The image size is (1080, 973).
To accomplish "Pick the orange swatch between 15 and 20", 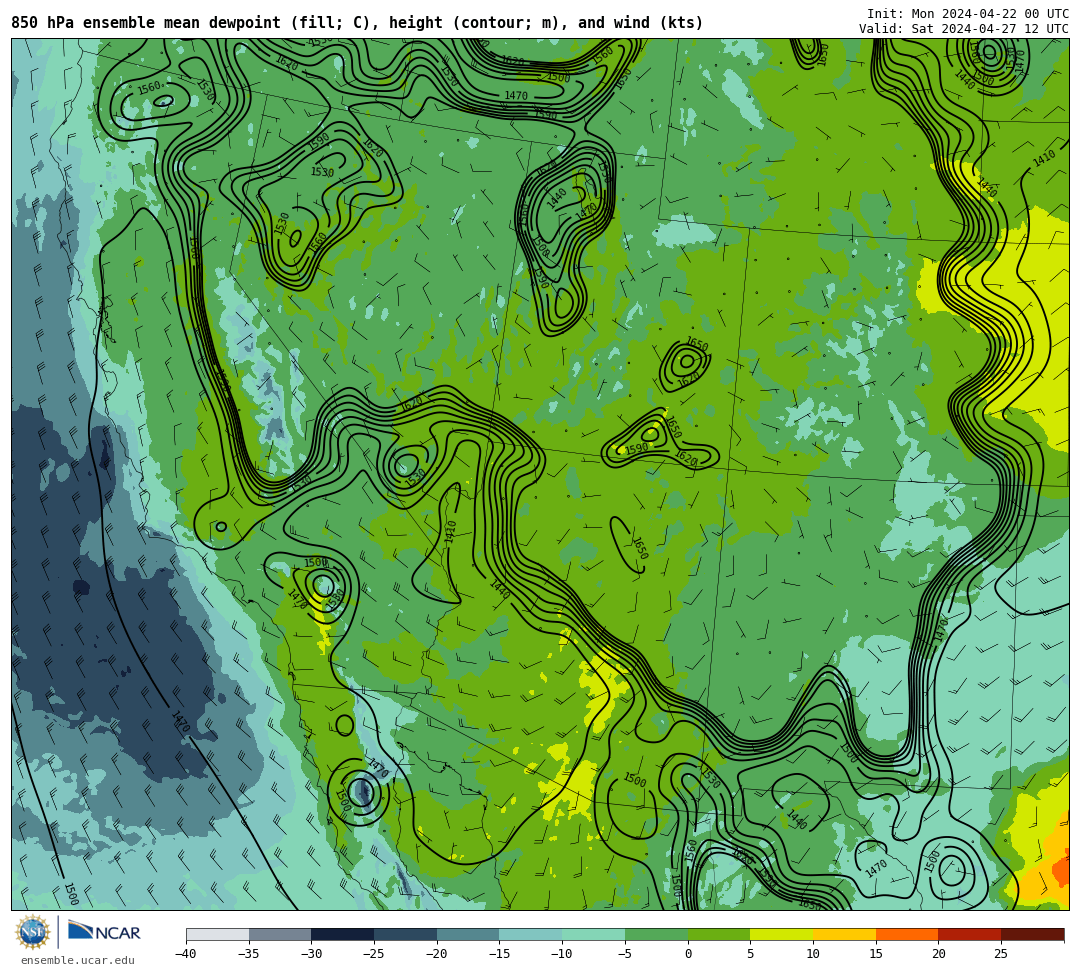I will point(907,934).
